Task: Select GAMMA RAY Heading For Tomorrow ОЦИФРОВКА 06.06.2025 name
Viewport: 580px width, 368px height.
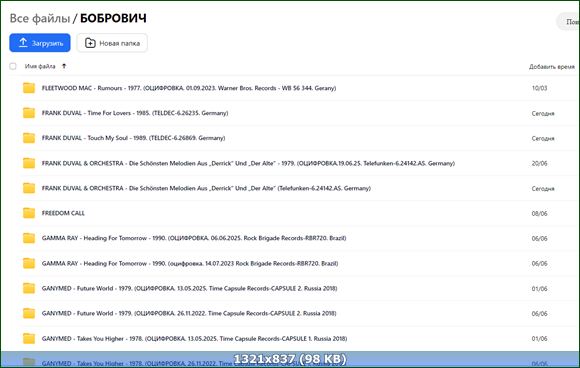Action: pos(194,238)
